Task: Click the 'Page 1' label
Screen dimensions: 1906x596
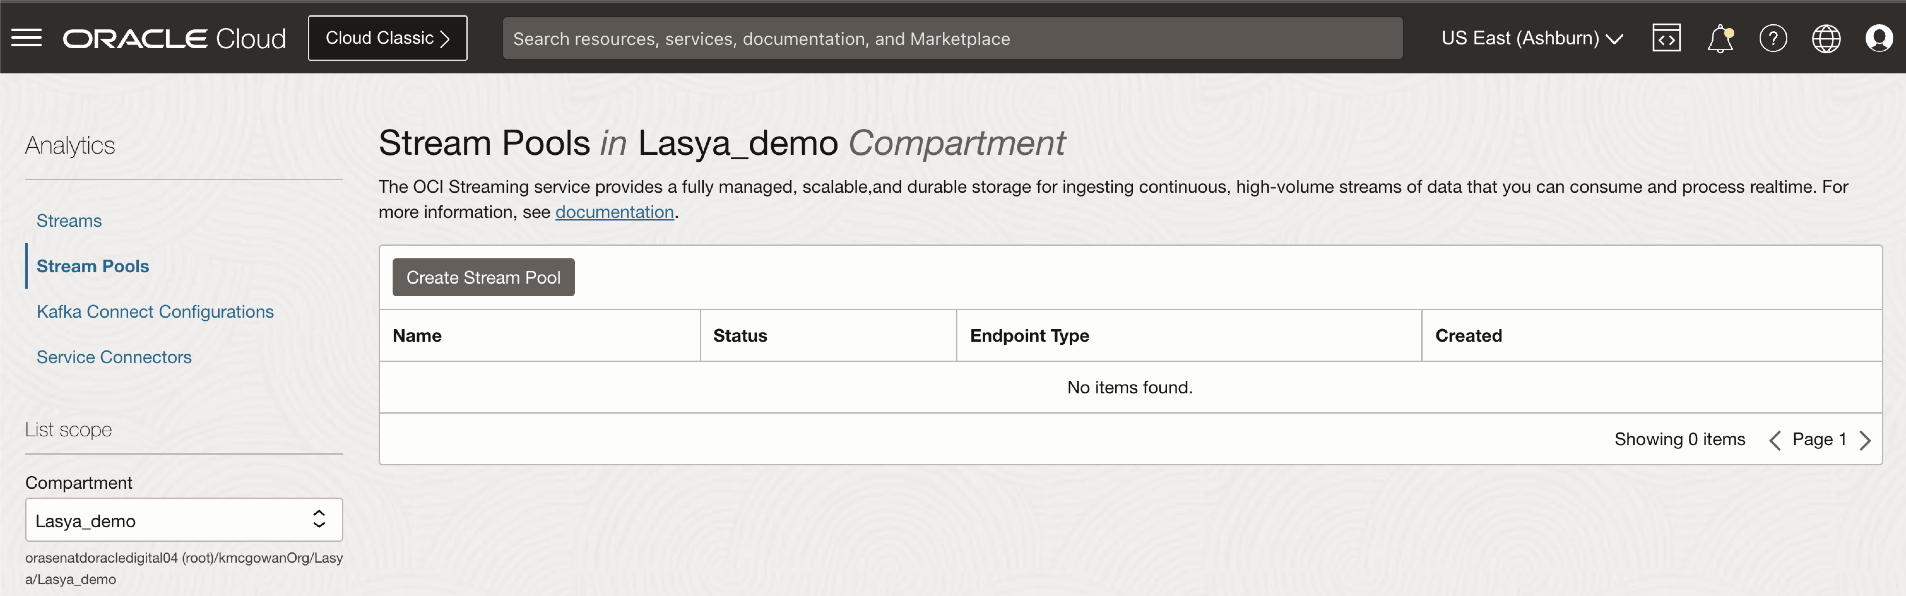Action: [1819, 439]
